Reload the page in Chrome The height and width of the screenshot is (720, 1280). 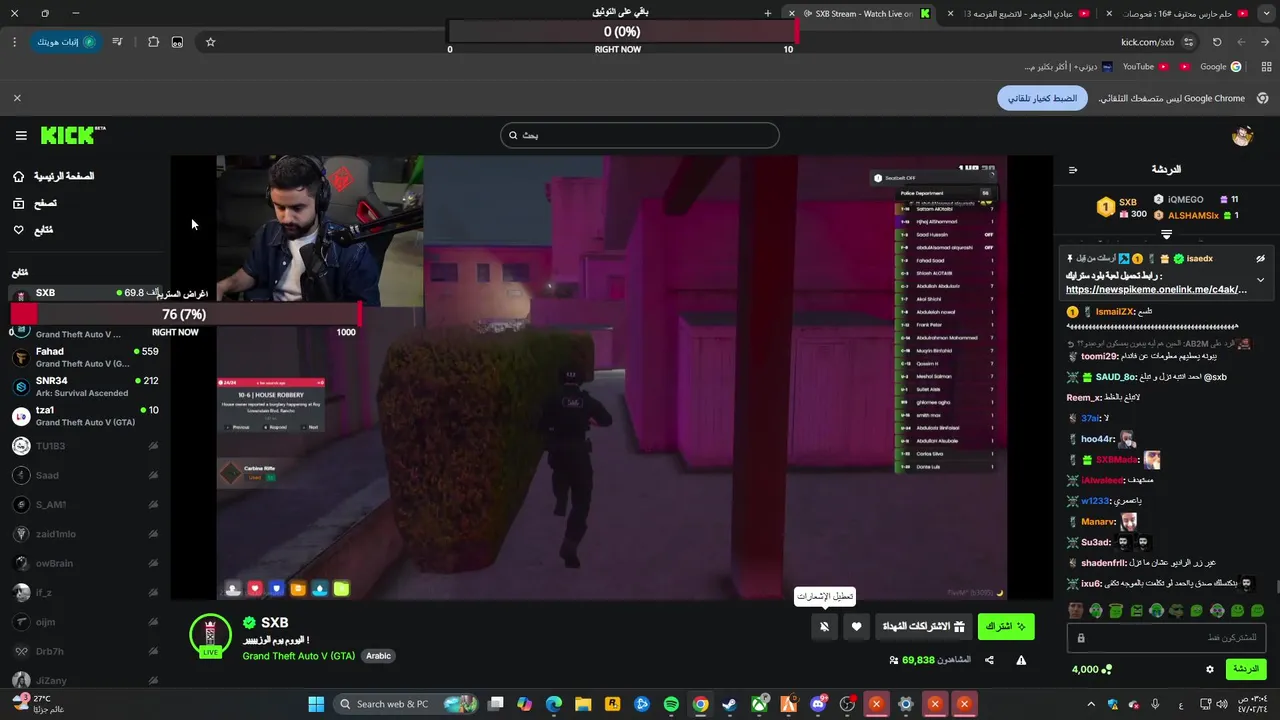point(1217,42)
